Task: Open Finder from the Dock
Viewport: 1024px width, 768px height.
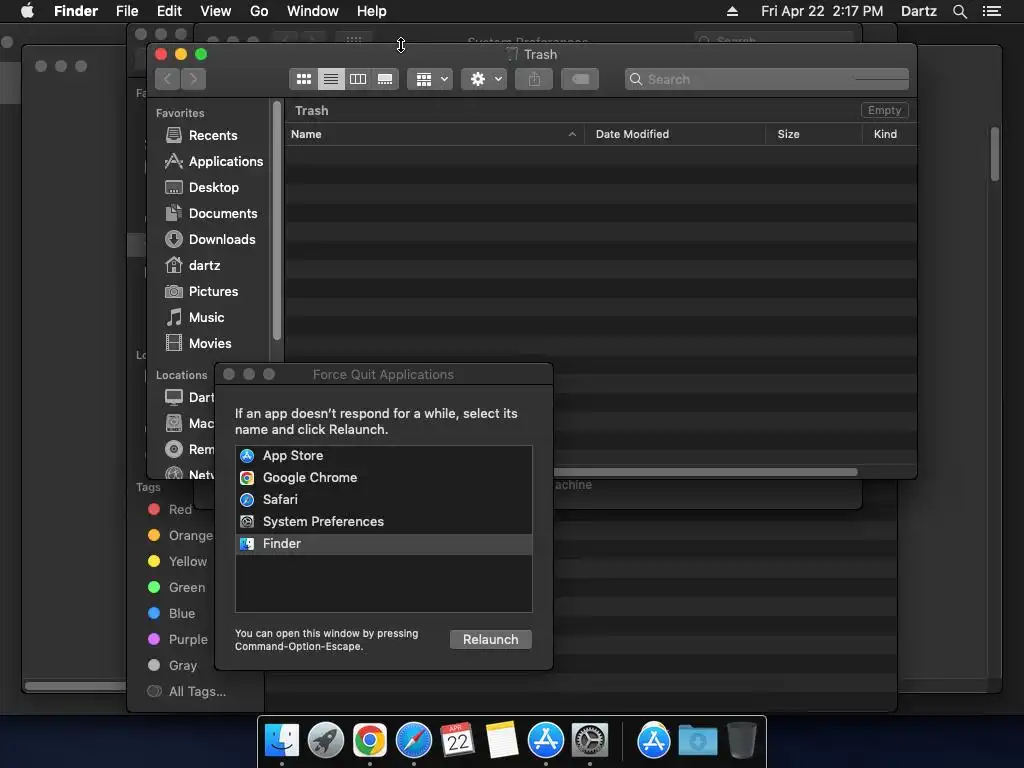Action: (x=282, y=741)
